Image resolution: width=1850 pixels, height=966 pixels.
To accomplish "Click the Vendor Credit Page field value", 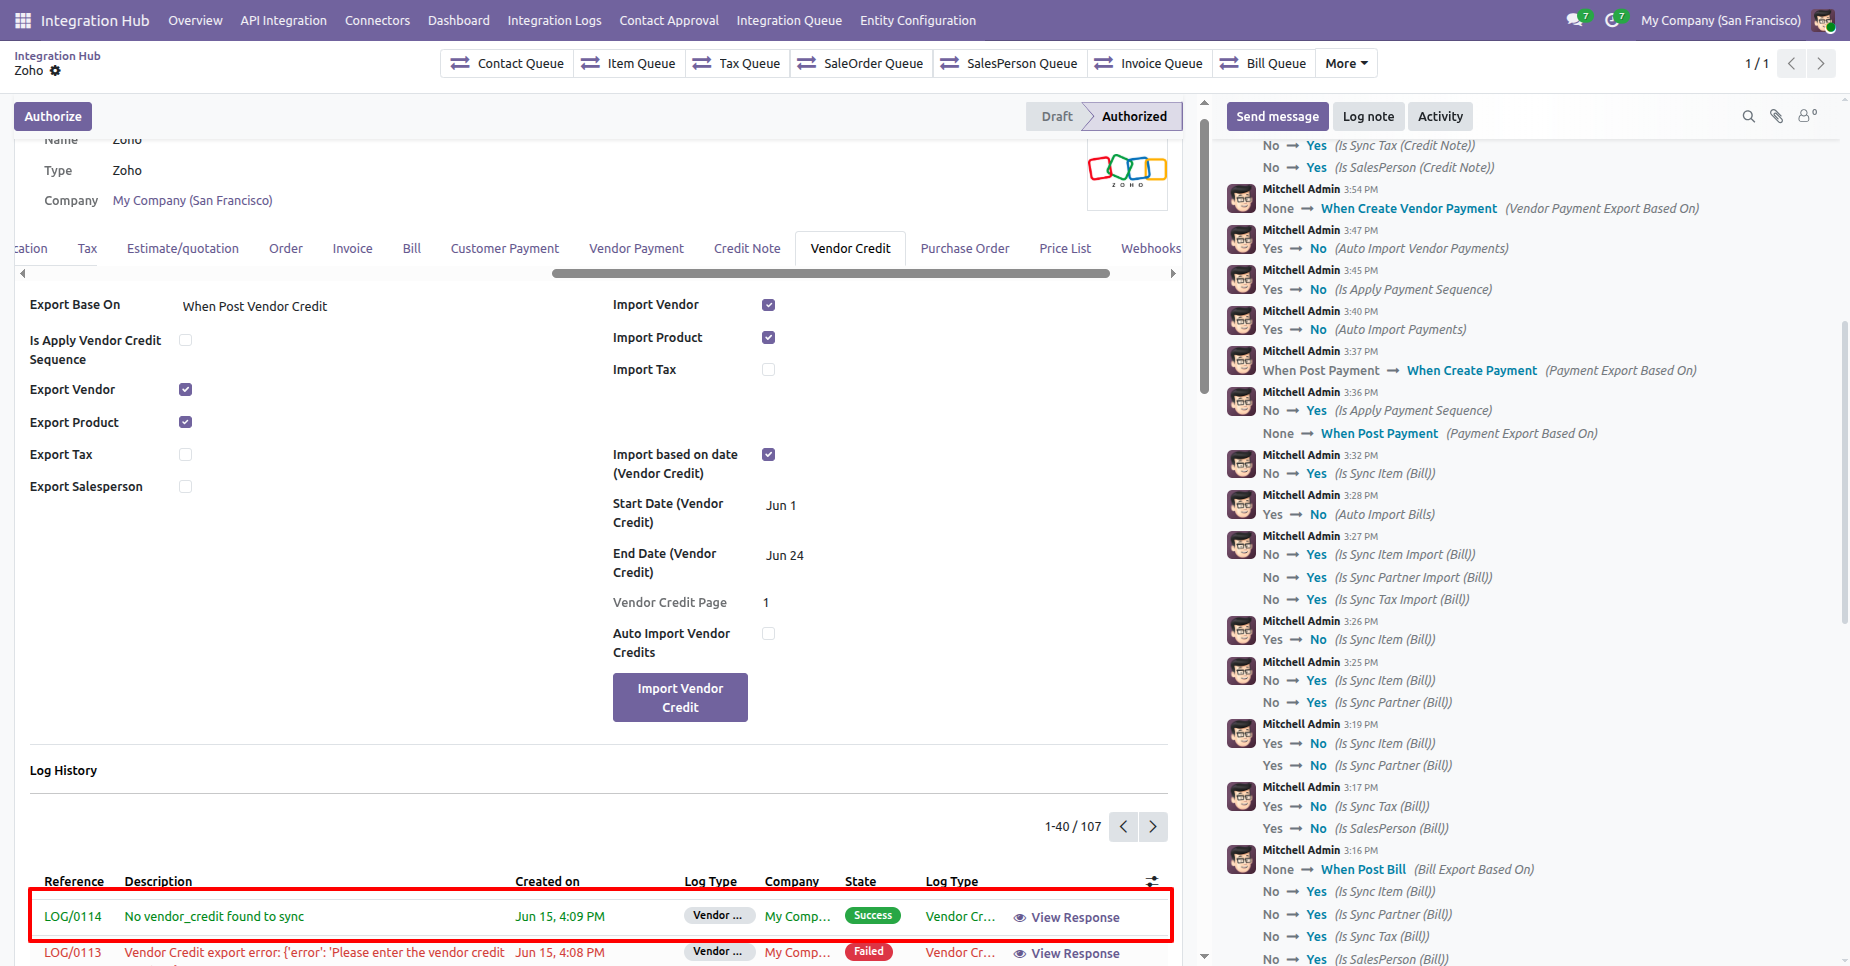I will coord(766,603).
